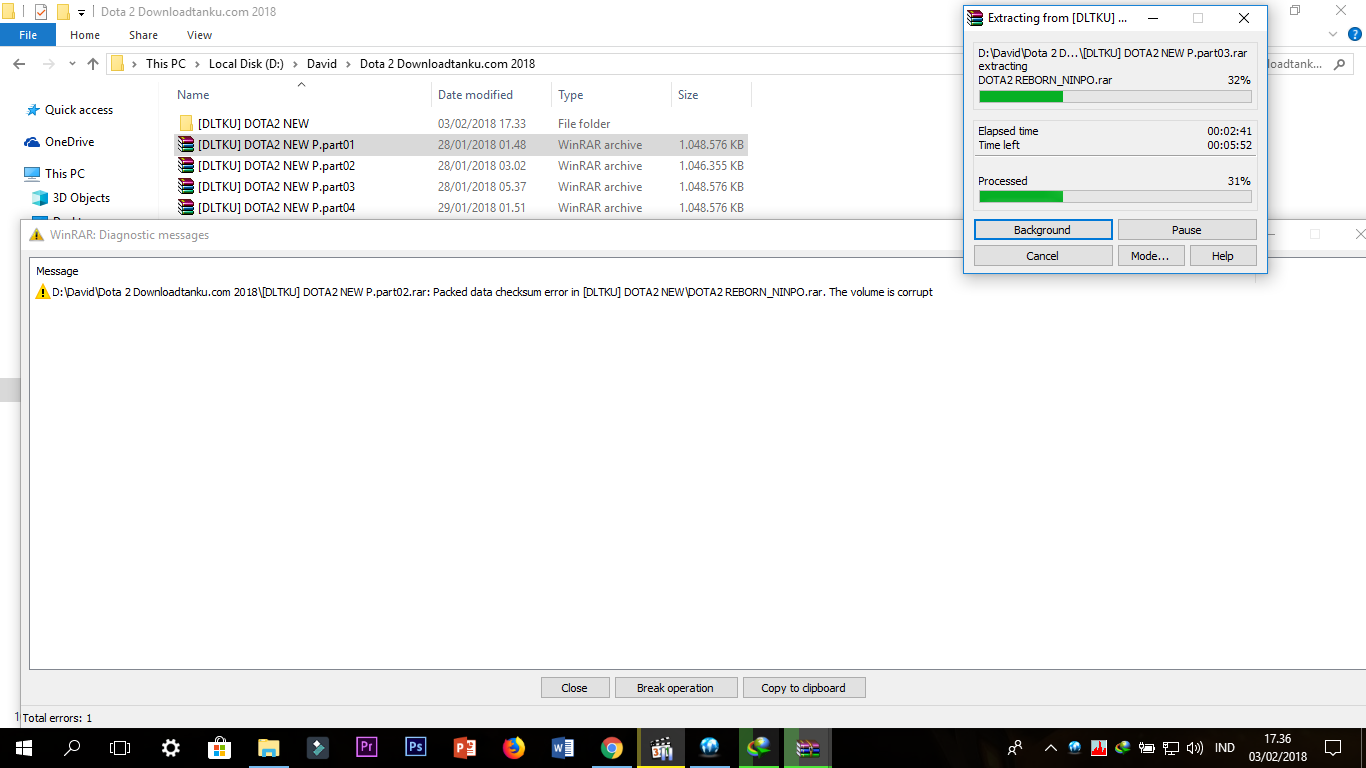The image size is (1366, 768).
Task: Click the [DLTKU] DOTA2 NEW folder icon
Action: 186,124
